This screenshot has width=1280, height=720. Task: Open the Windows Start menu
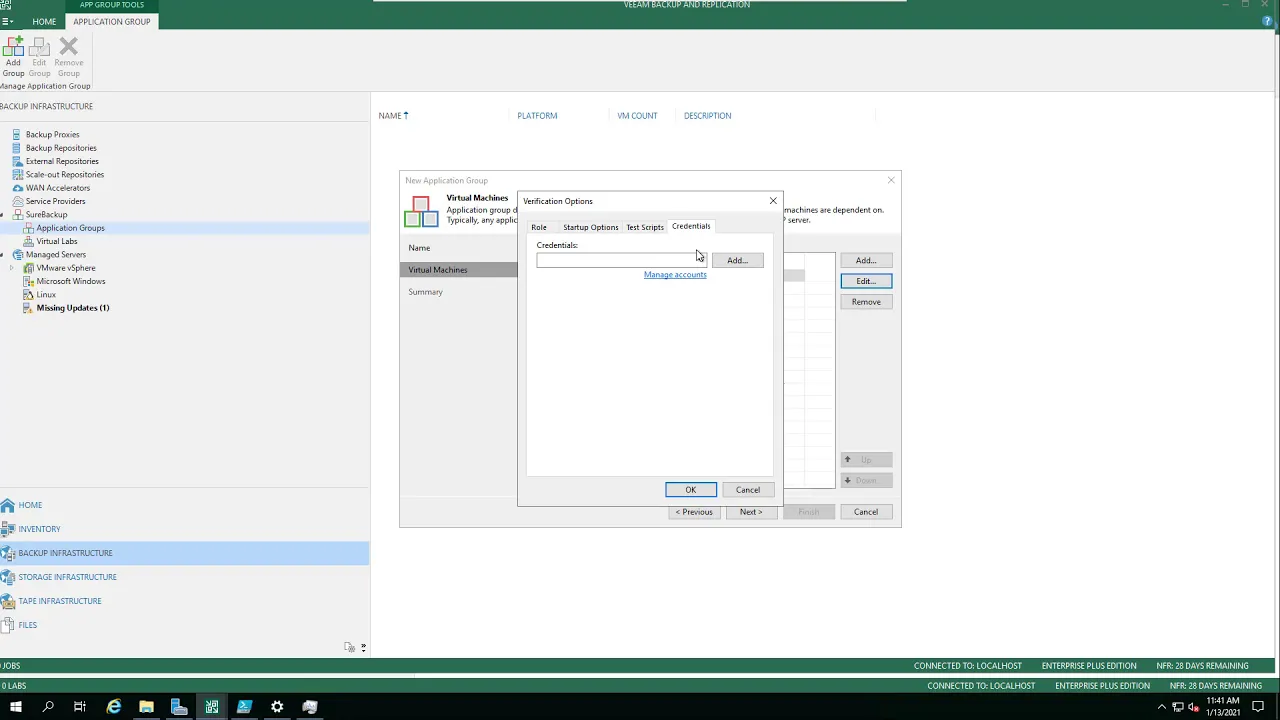point(15,707)
